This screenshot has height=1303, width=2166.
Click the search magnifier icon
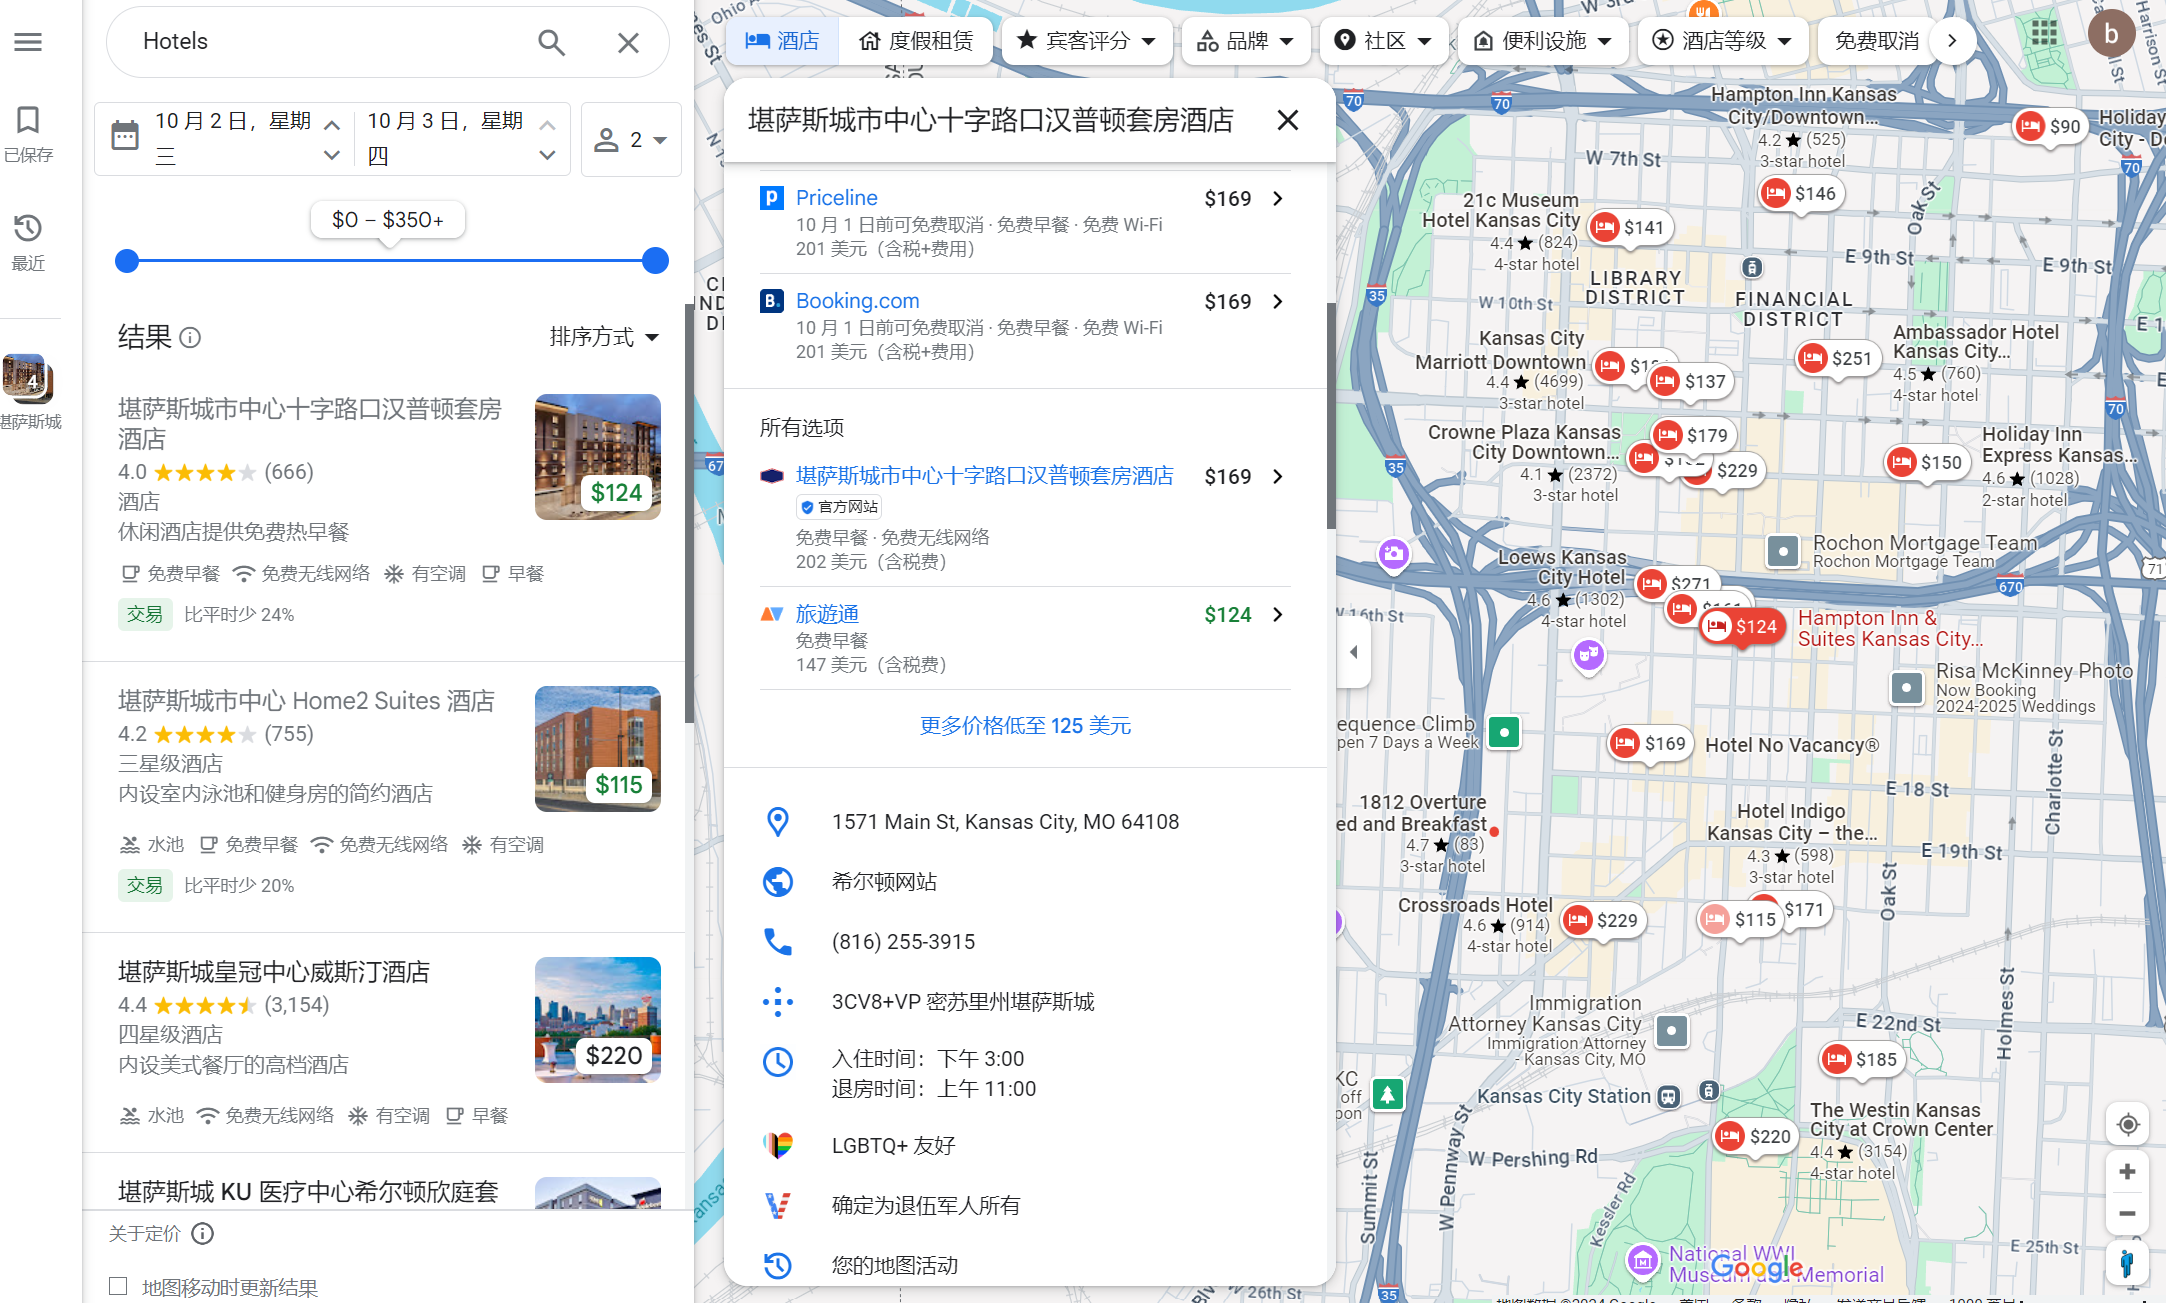[551, 42]
